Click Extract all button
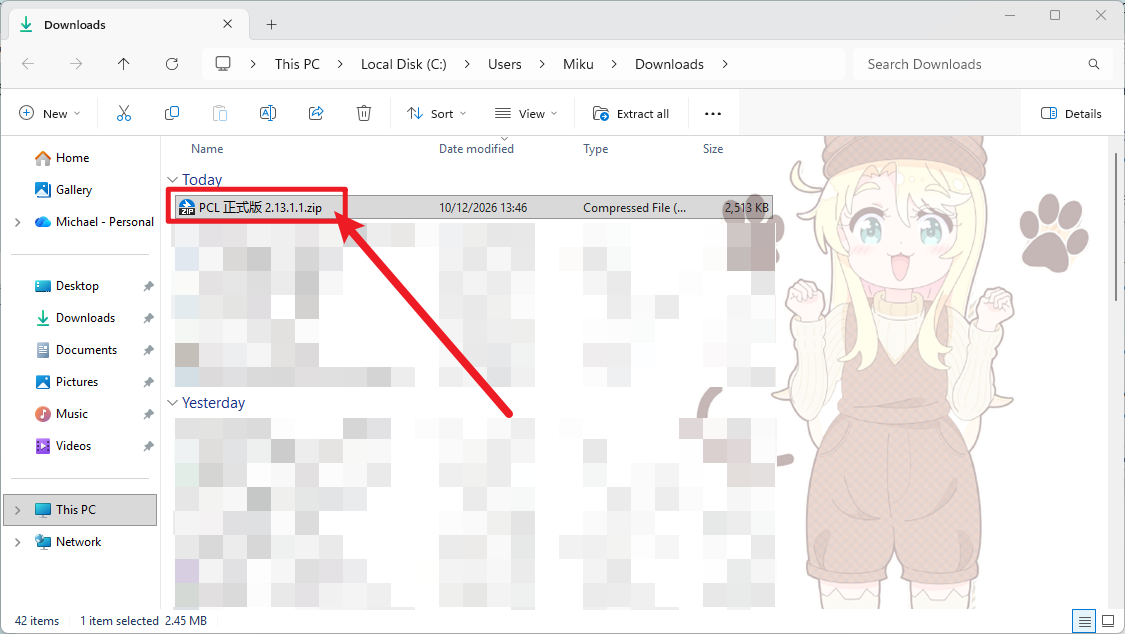 (x=631, y=113)
